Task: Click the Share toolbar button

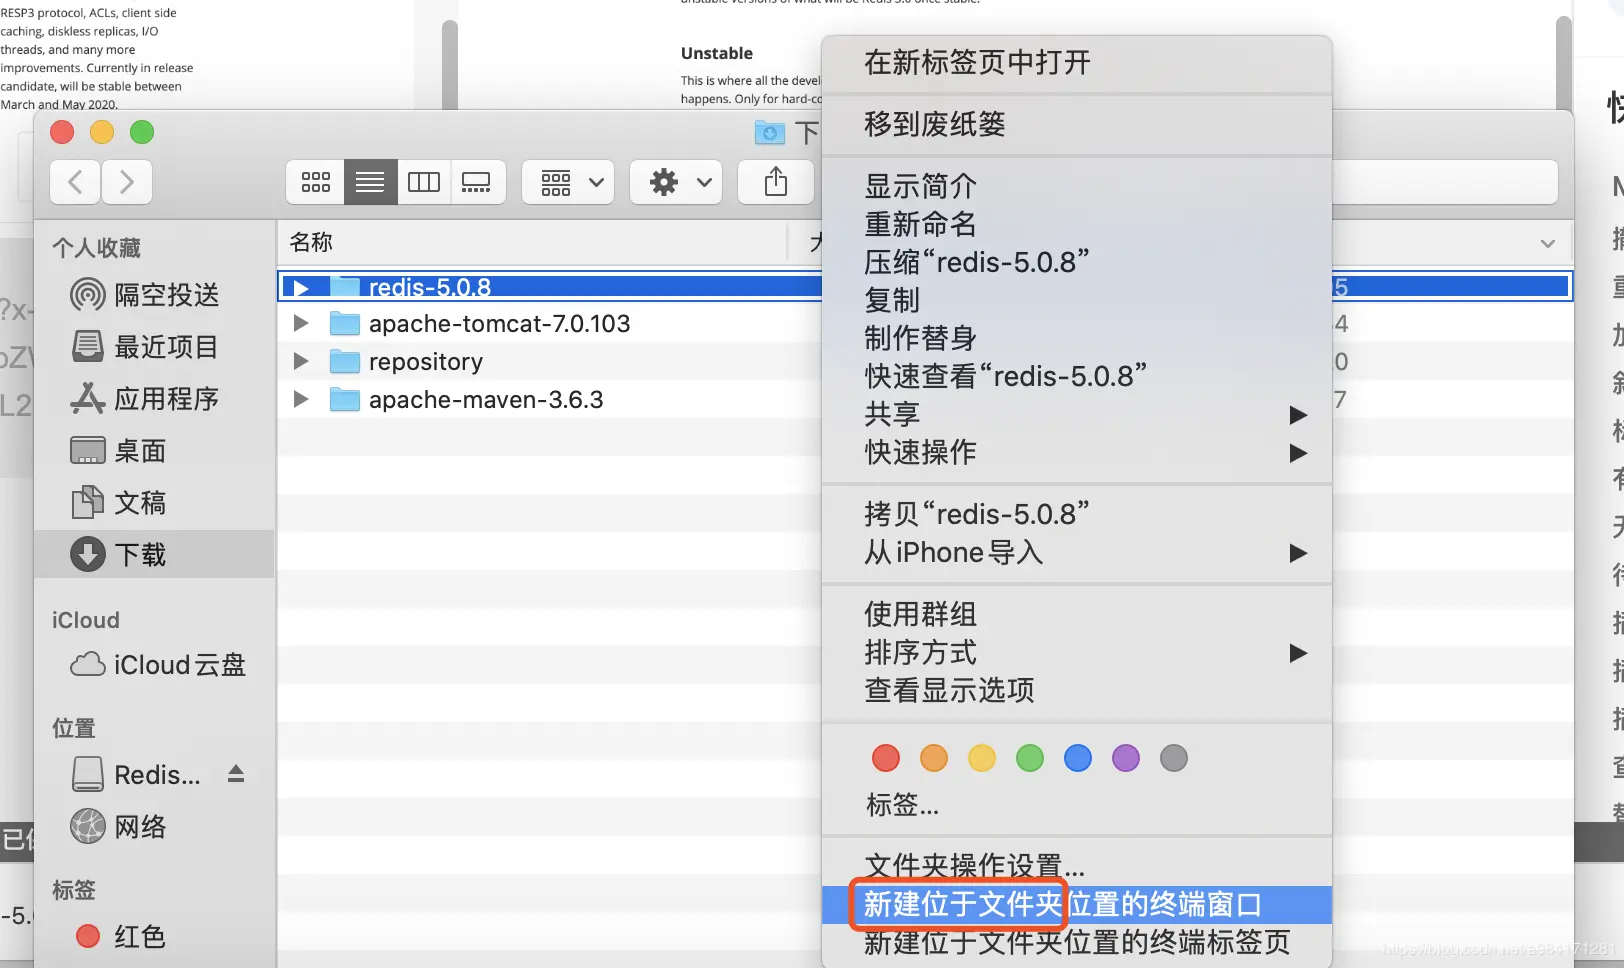Action: coord(776,182)
